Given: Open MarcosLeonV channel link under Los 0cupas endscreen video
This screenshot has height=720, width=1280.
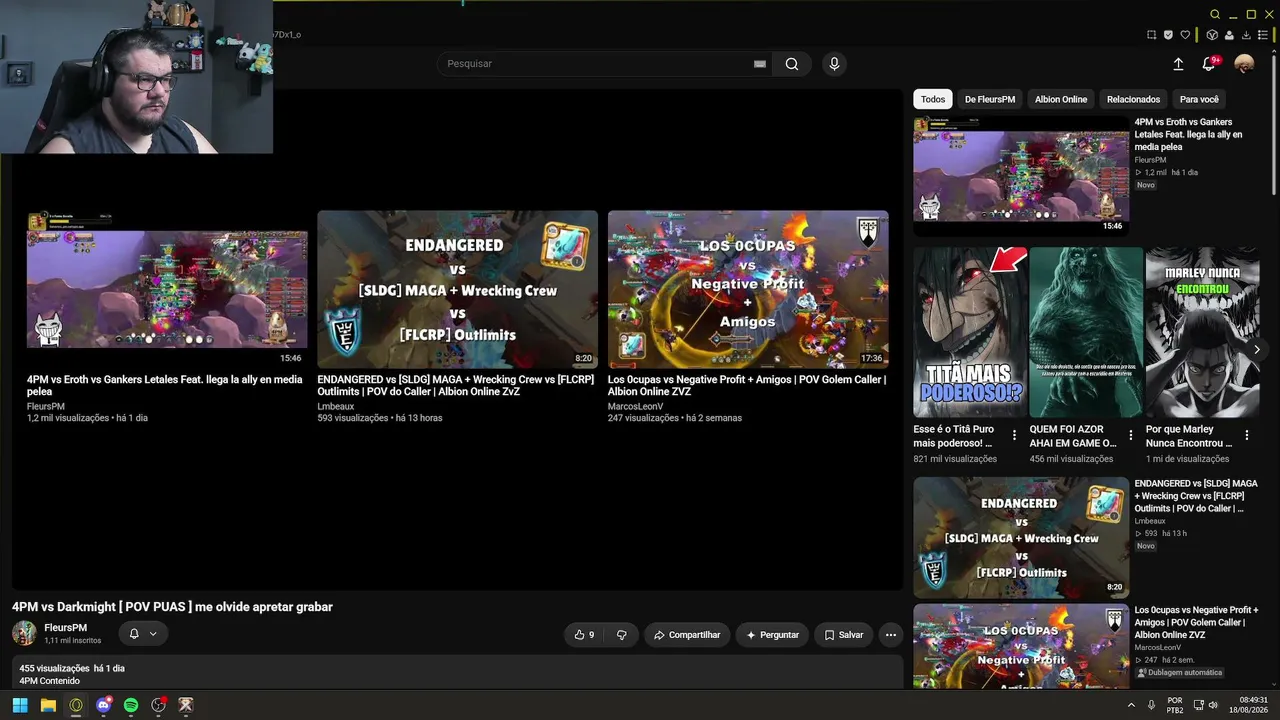Looking at the screenshot, I should 635,407.
